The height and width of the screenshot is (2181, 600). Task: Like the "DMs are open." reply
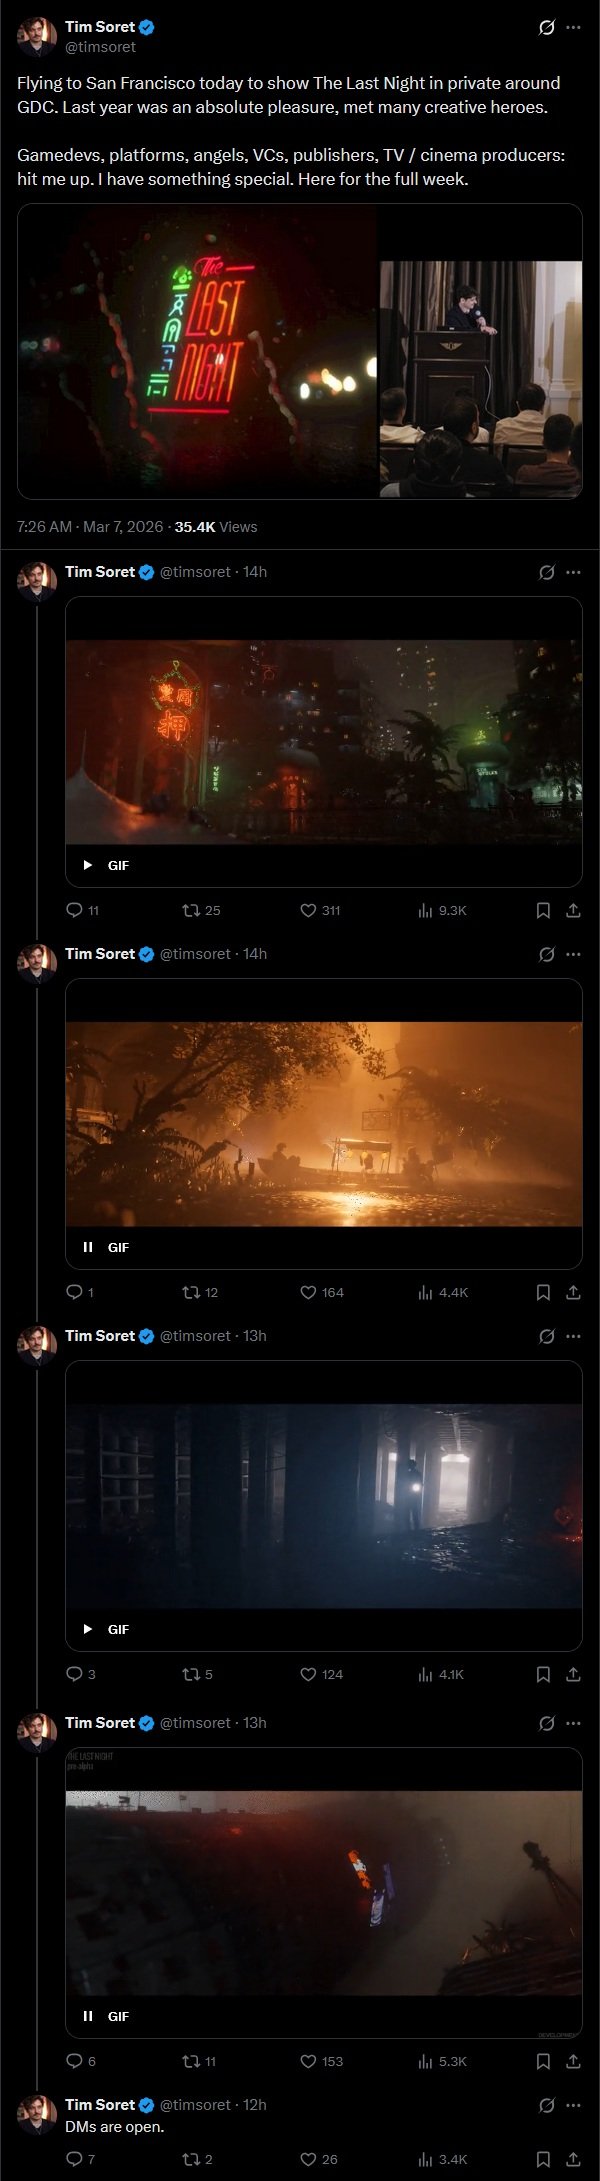308,2159
